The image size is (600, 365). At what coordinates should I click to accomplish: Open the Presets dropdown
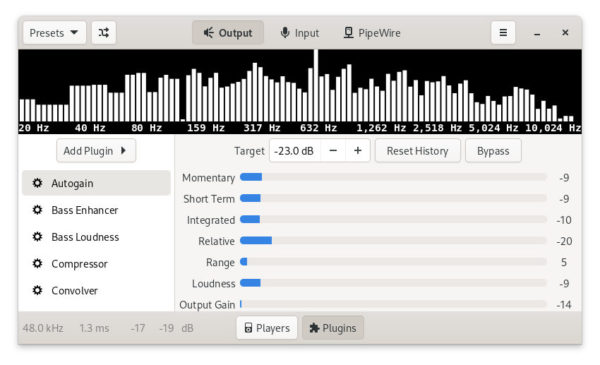coord(54,33)
